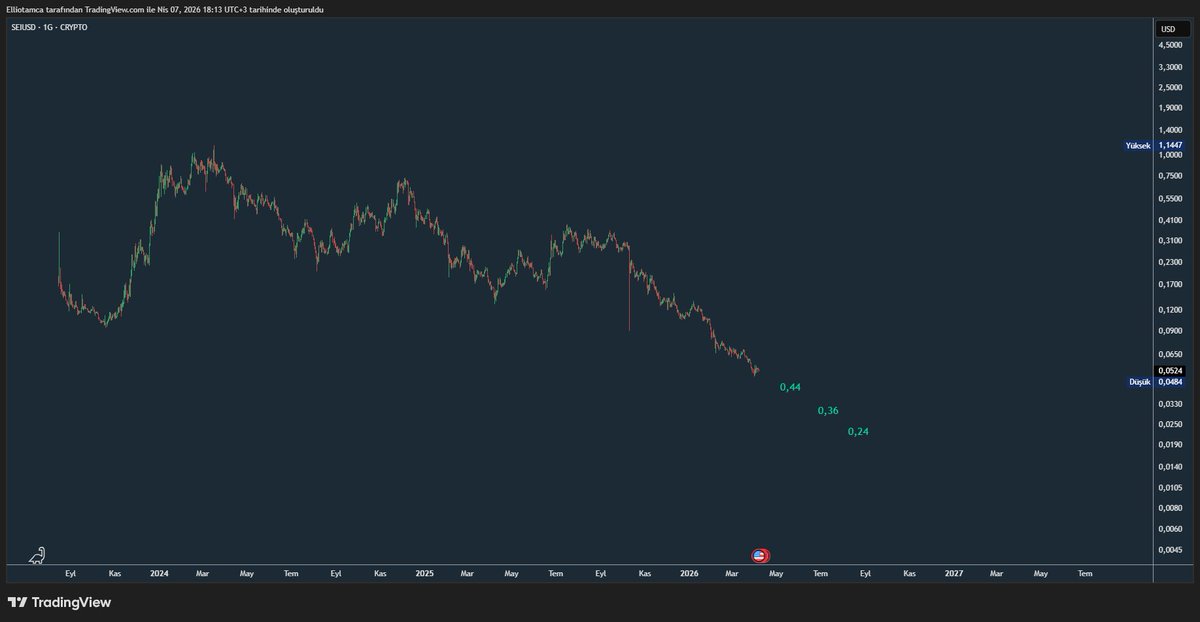1200x622 pixels.
Task: Click the 2027 year label on time axis
Action: 953,574
